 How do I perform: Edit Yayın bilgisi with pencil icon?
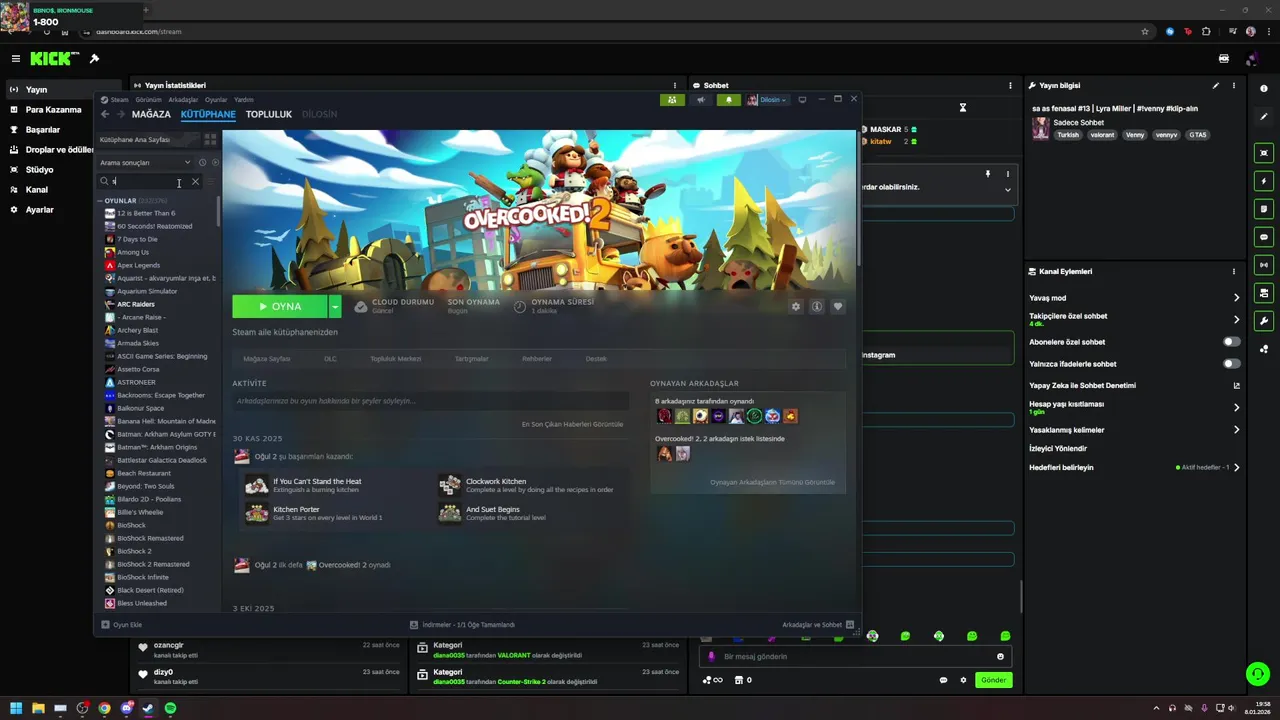click(x=1216, y=86)
